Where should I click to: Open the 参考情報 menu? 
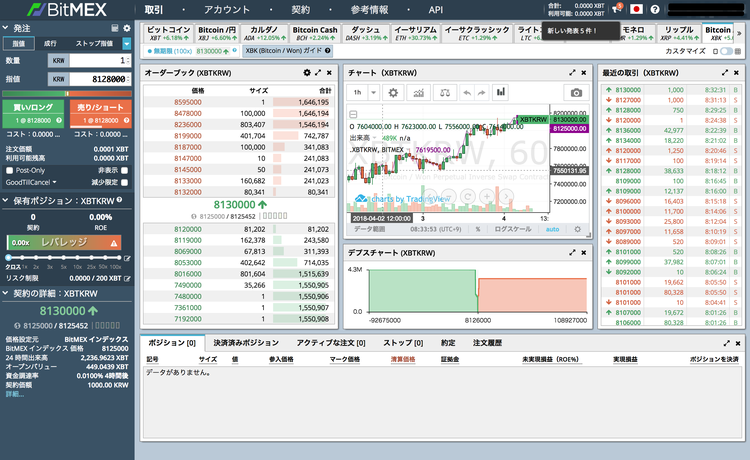[369, 10]
